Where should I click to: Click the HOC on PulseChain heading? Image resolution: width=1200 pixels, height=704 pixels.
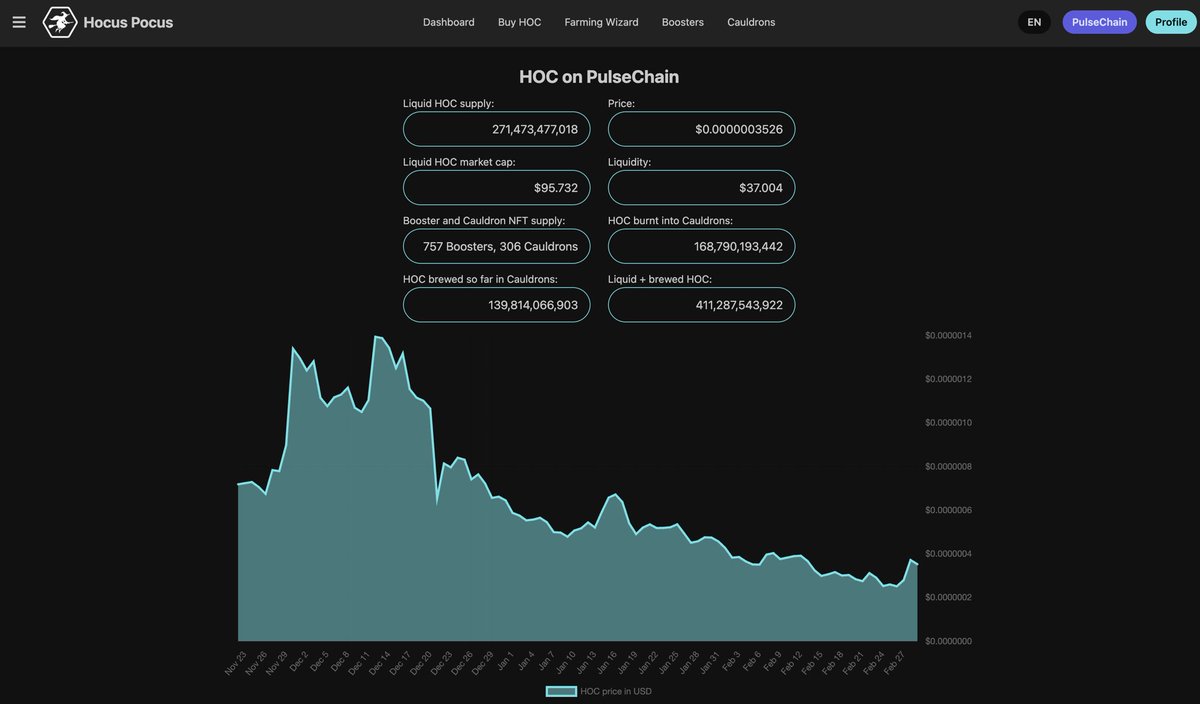click(x=599, y=76)
